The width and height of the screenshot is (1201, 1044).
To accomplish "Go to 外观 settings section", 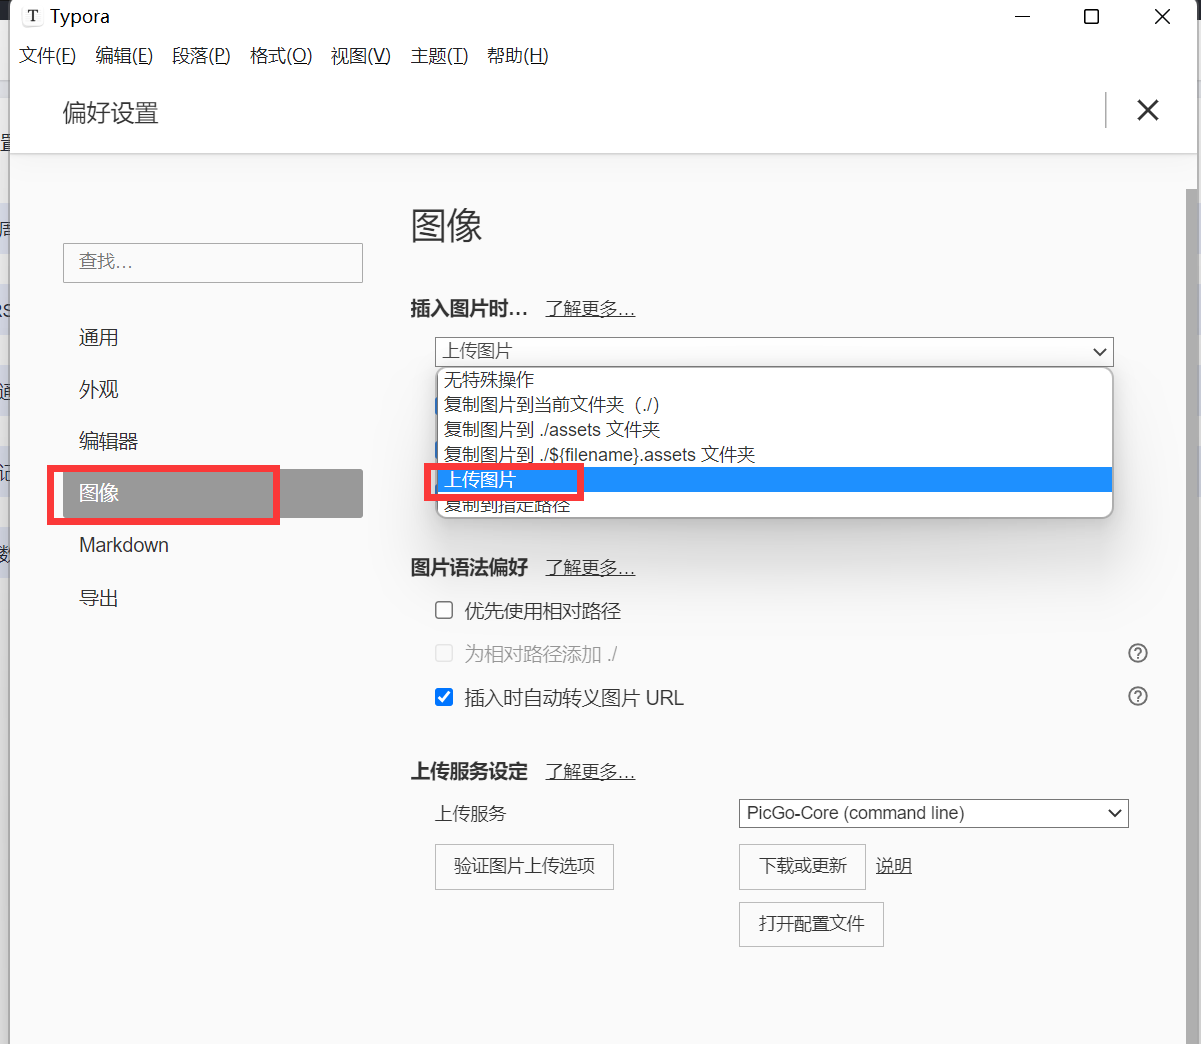I will (213, 390).
